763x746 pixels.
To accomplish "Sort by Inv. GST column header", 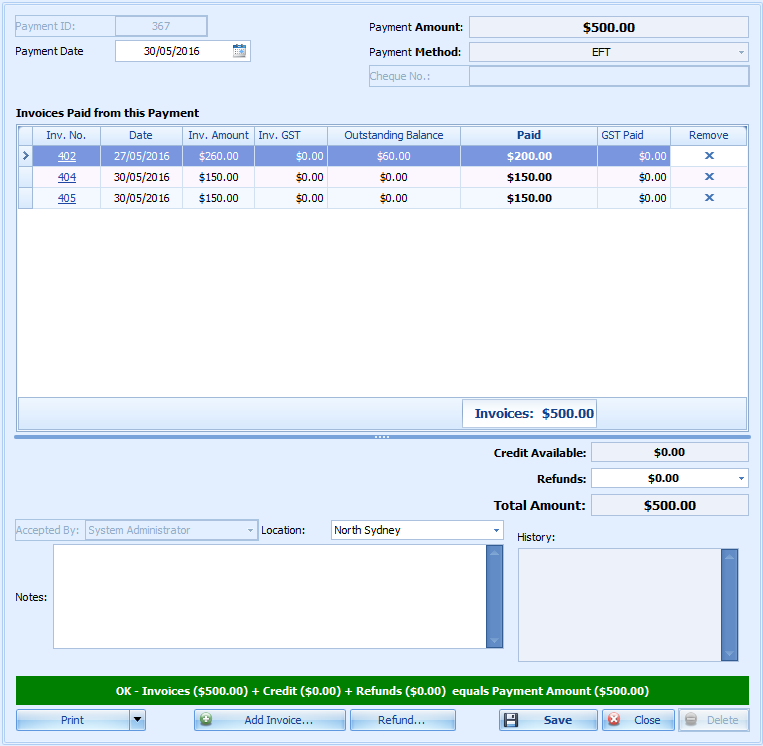I will coord(291,135).
